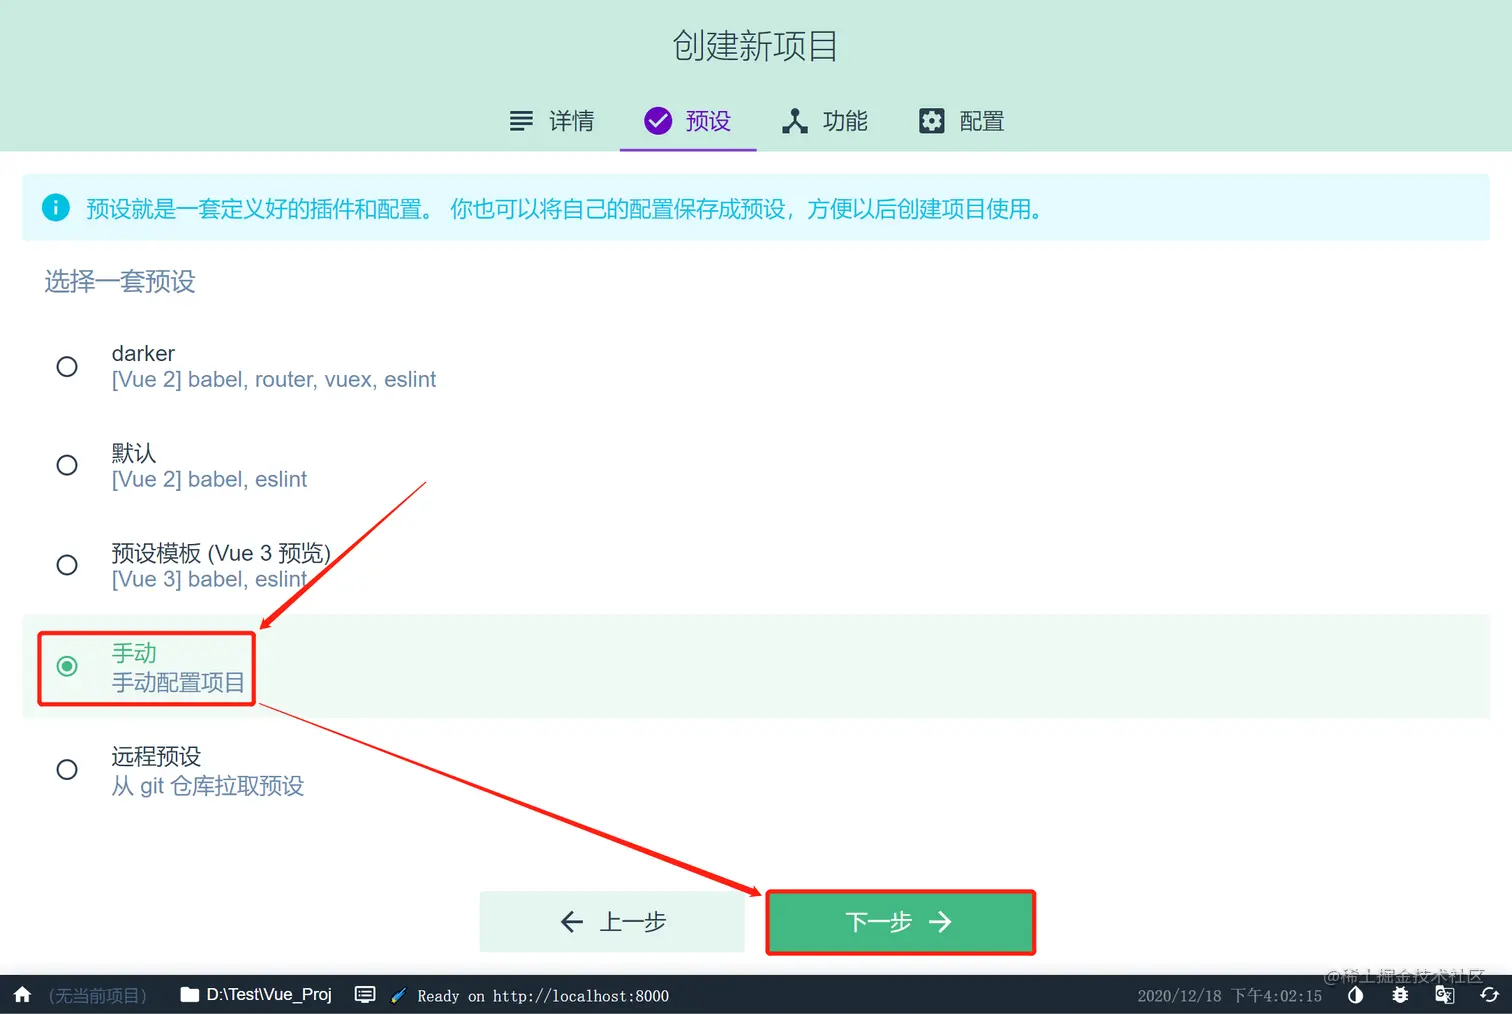The height and width of the screenshot is (1014, 1512).
Task: Click the 2020/12/18 timestamp in status bar
Action: pyautogui.click(x=1229, y=996)
